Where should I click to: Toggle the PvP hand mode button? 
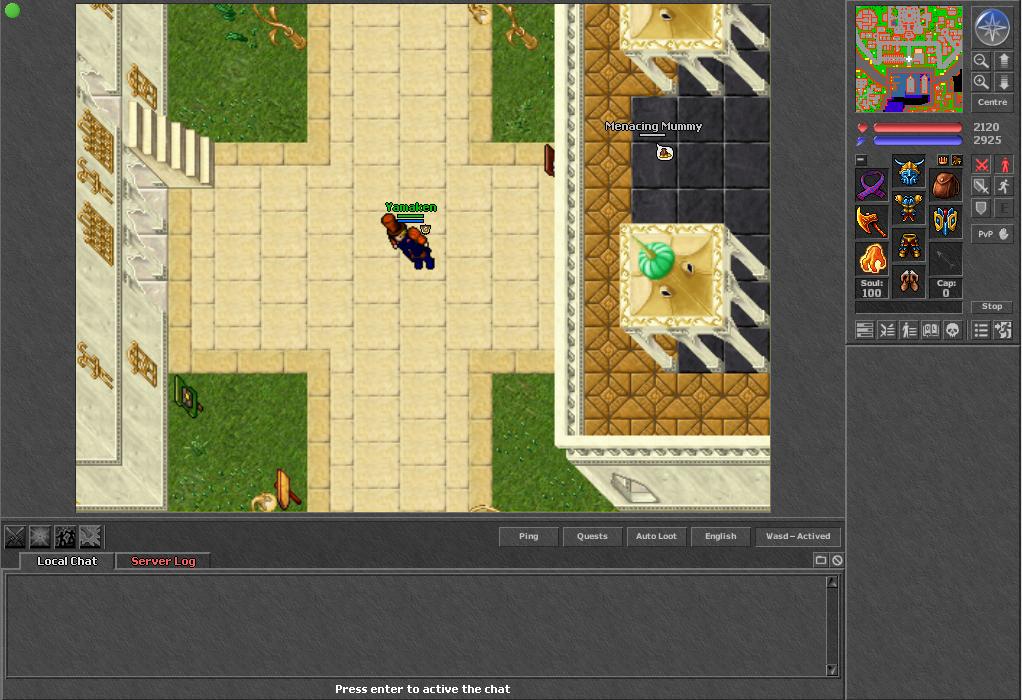[993, 234]
